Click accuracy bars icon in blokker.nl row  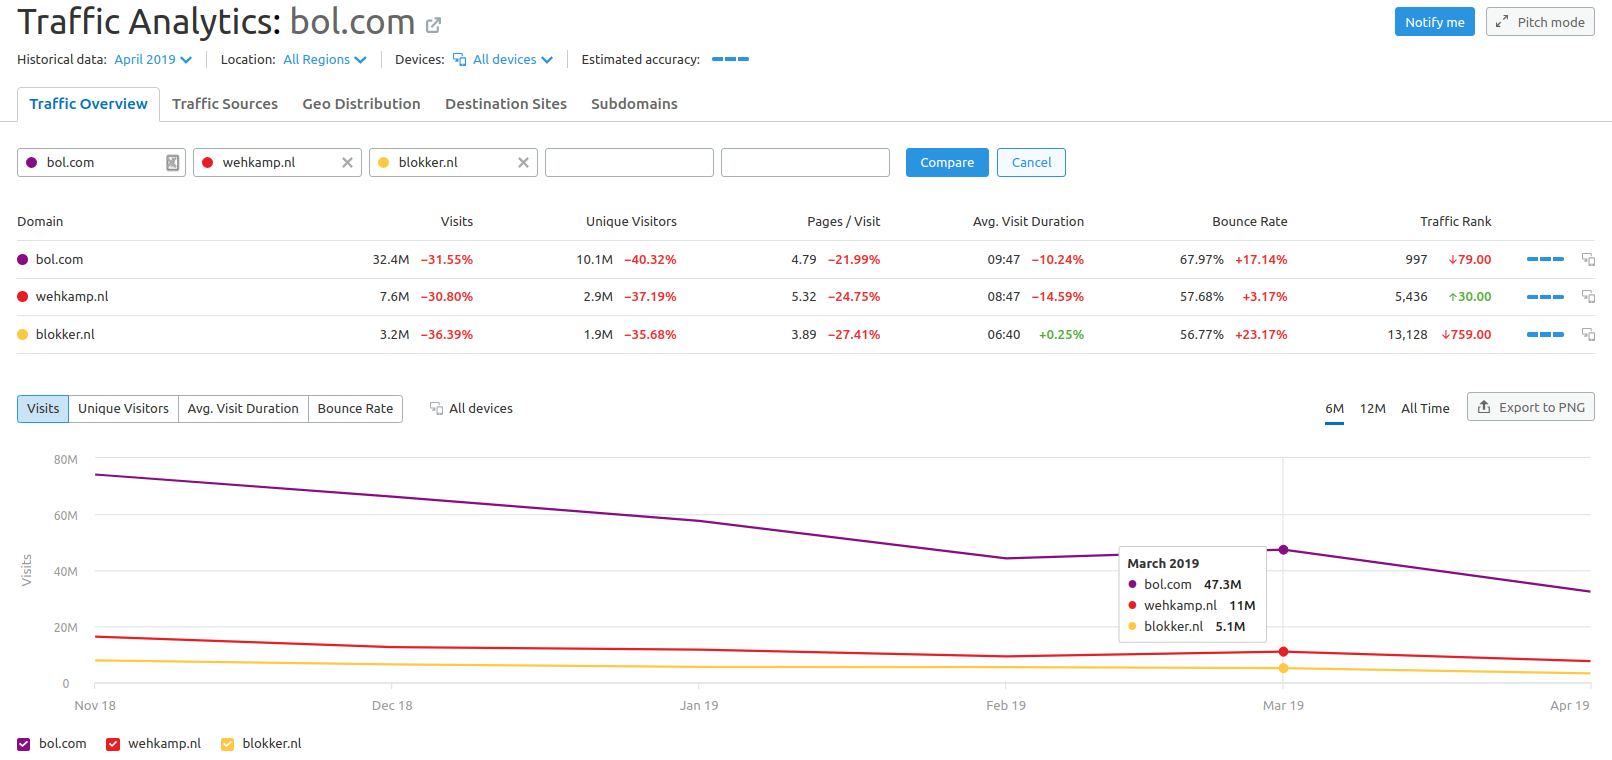(x=1545, y=334)
